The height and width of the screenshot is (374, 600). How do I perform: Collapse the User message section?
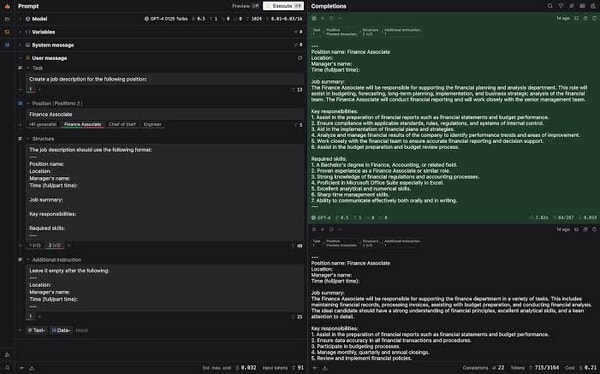[20, 58]
